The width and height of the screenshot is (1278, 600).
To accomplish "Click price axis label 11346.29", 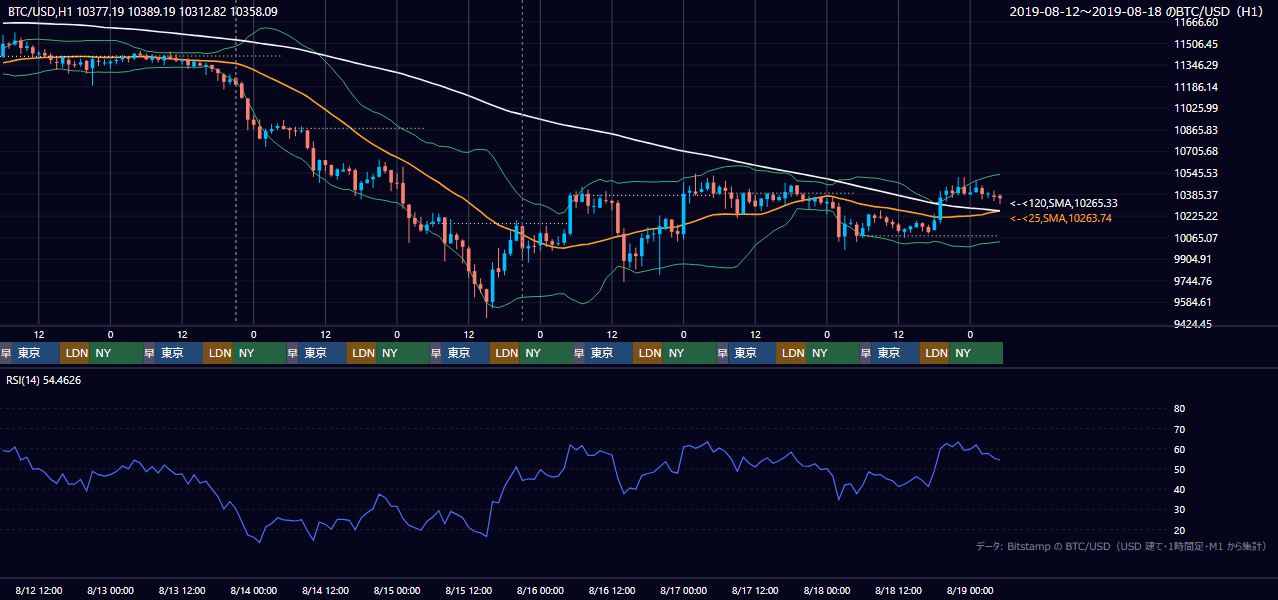I will tap(1196, 65).
